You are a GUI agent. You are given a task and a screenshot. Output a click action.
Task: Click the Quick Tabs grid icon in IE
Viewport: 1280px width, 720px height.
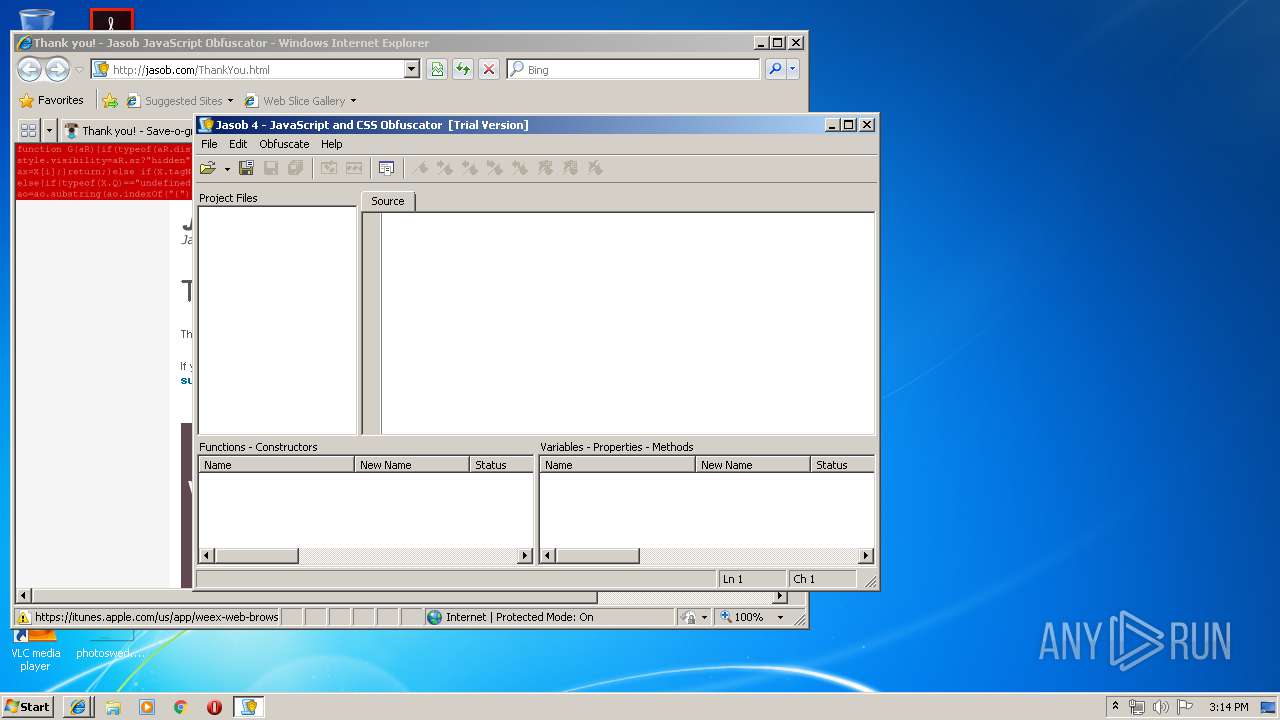(x=28, y=130)
